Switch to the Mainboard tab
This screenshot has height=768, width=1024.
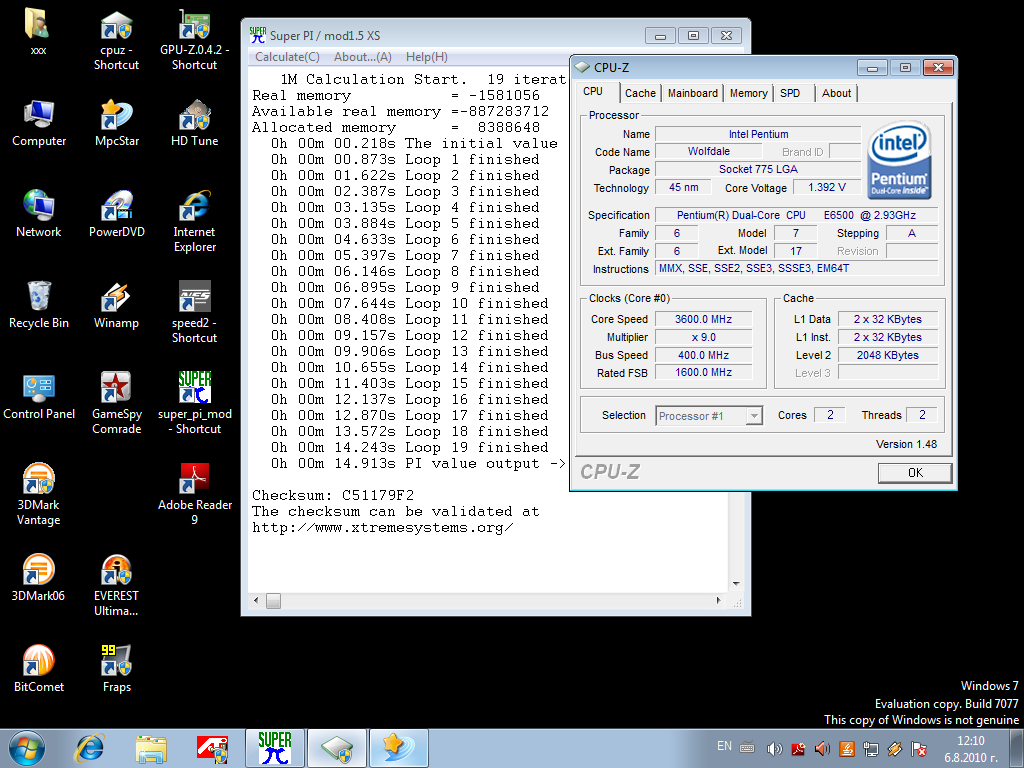(x=693, y=93)
